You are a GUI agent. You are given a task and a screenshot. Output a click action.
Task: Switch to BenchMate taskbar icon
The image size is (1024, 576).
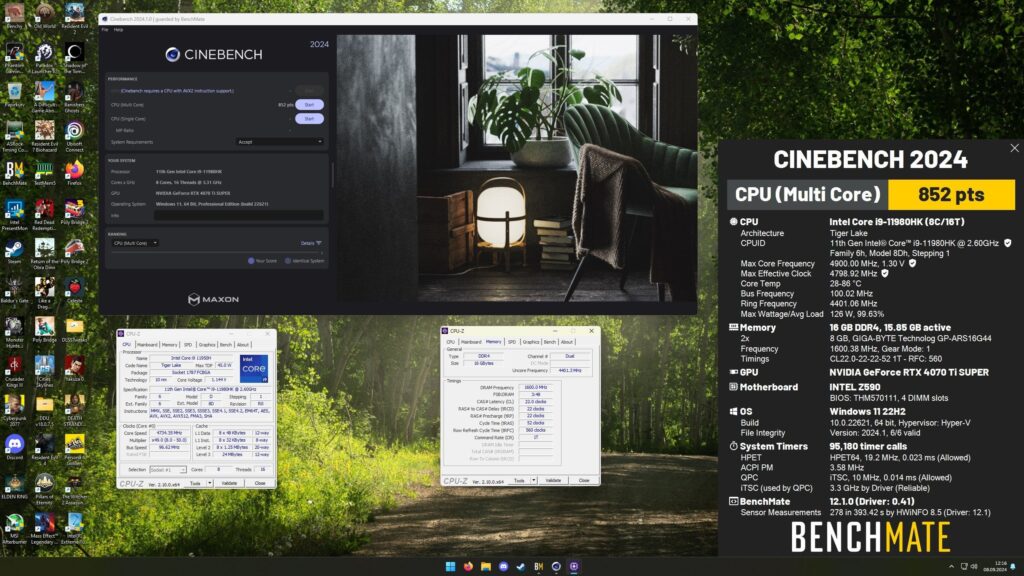539,566
